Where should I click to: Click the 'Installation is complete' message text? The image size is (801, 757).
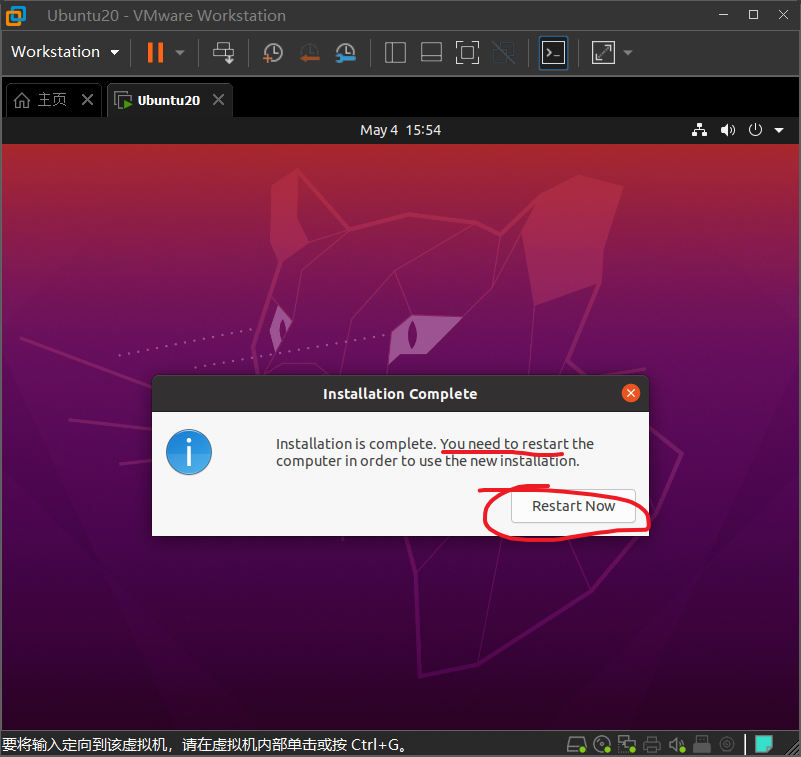(435, 452)
